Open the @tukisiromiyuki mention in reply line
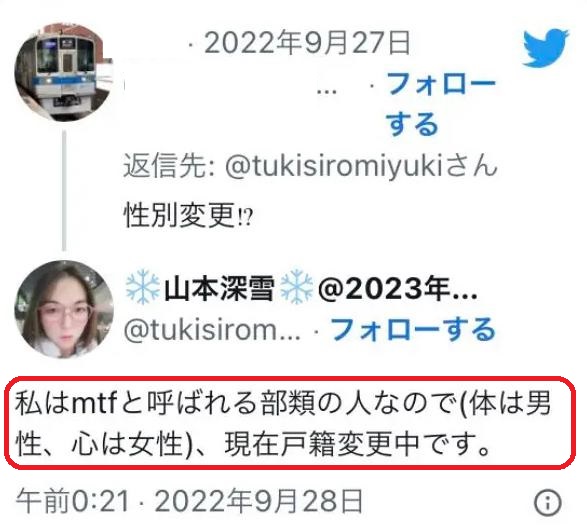 [334, 166]
